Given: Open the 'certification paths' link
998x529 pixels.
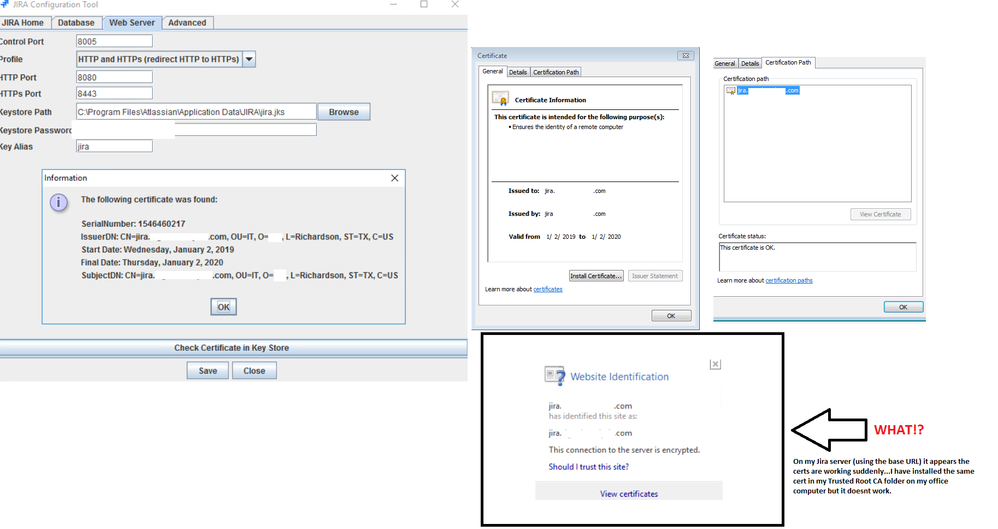Looking at the screenshot, I should (x=789, y=281).
